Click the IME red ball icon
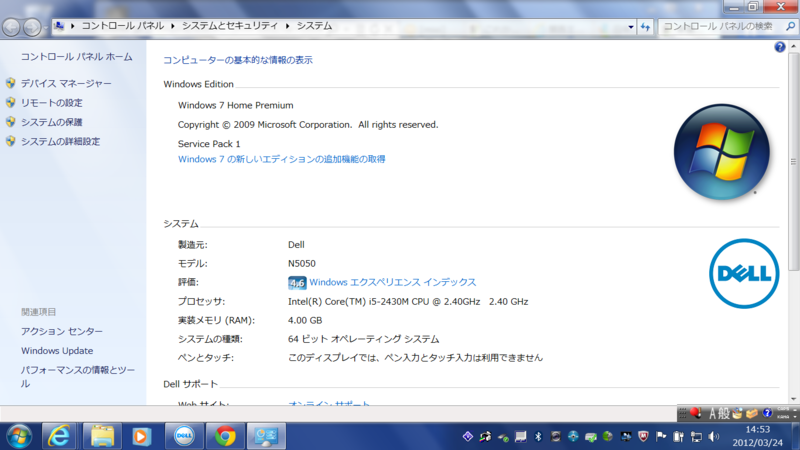 click(x=696, y=413)
